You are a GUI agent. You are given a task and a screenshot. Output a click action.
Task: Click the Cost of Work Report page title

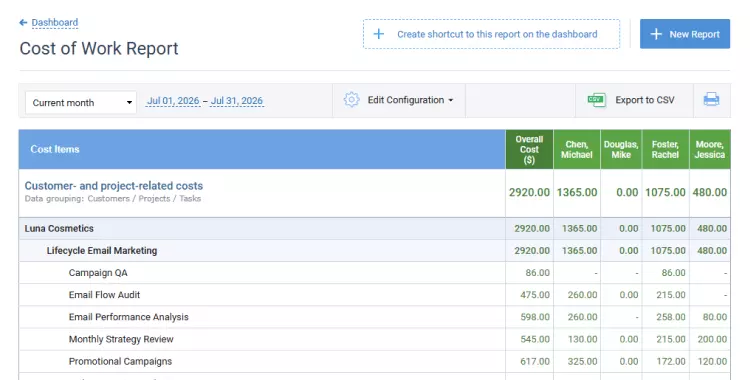pyautogui.click(x=99, y=48)
